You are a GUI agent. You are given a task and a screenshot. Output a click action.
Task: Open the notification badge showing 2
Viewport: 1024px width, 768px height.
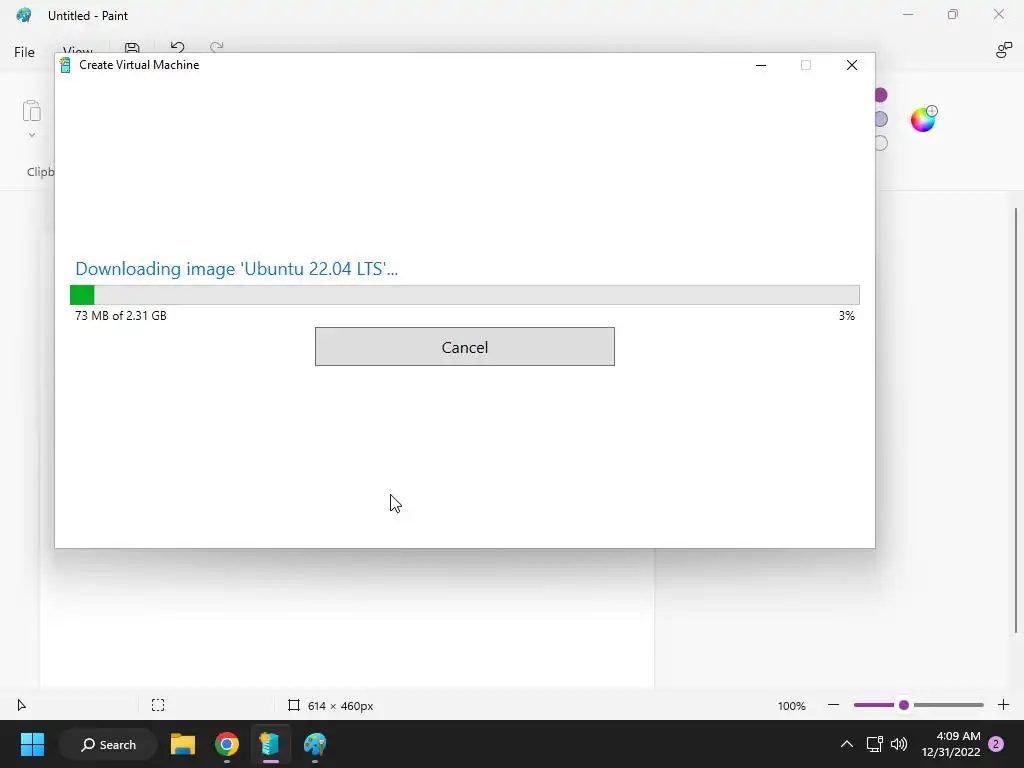point(996,744)
